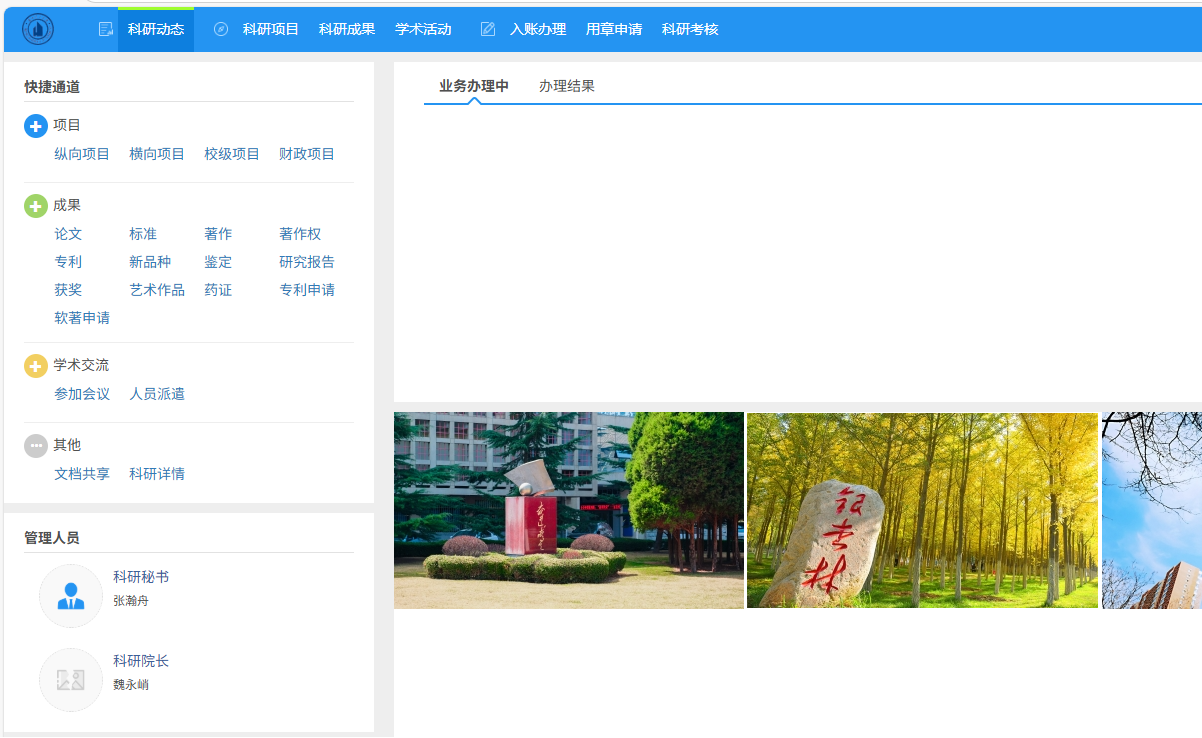Click the compass icon before 科研项目
This screenshot has height=738, width=1202.
coord(221,29)
